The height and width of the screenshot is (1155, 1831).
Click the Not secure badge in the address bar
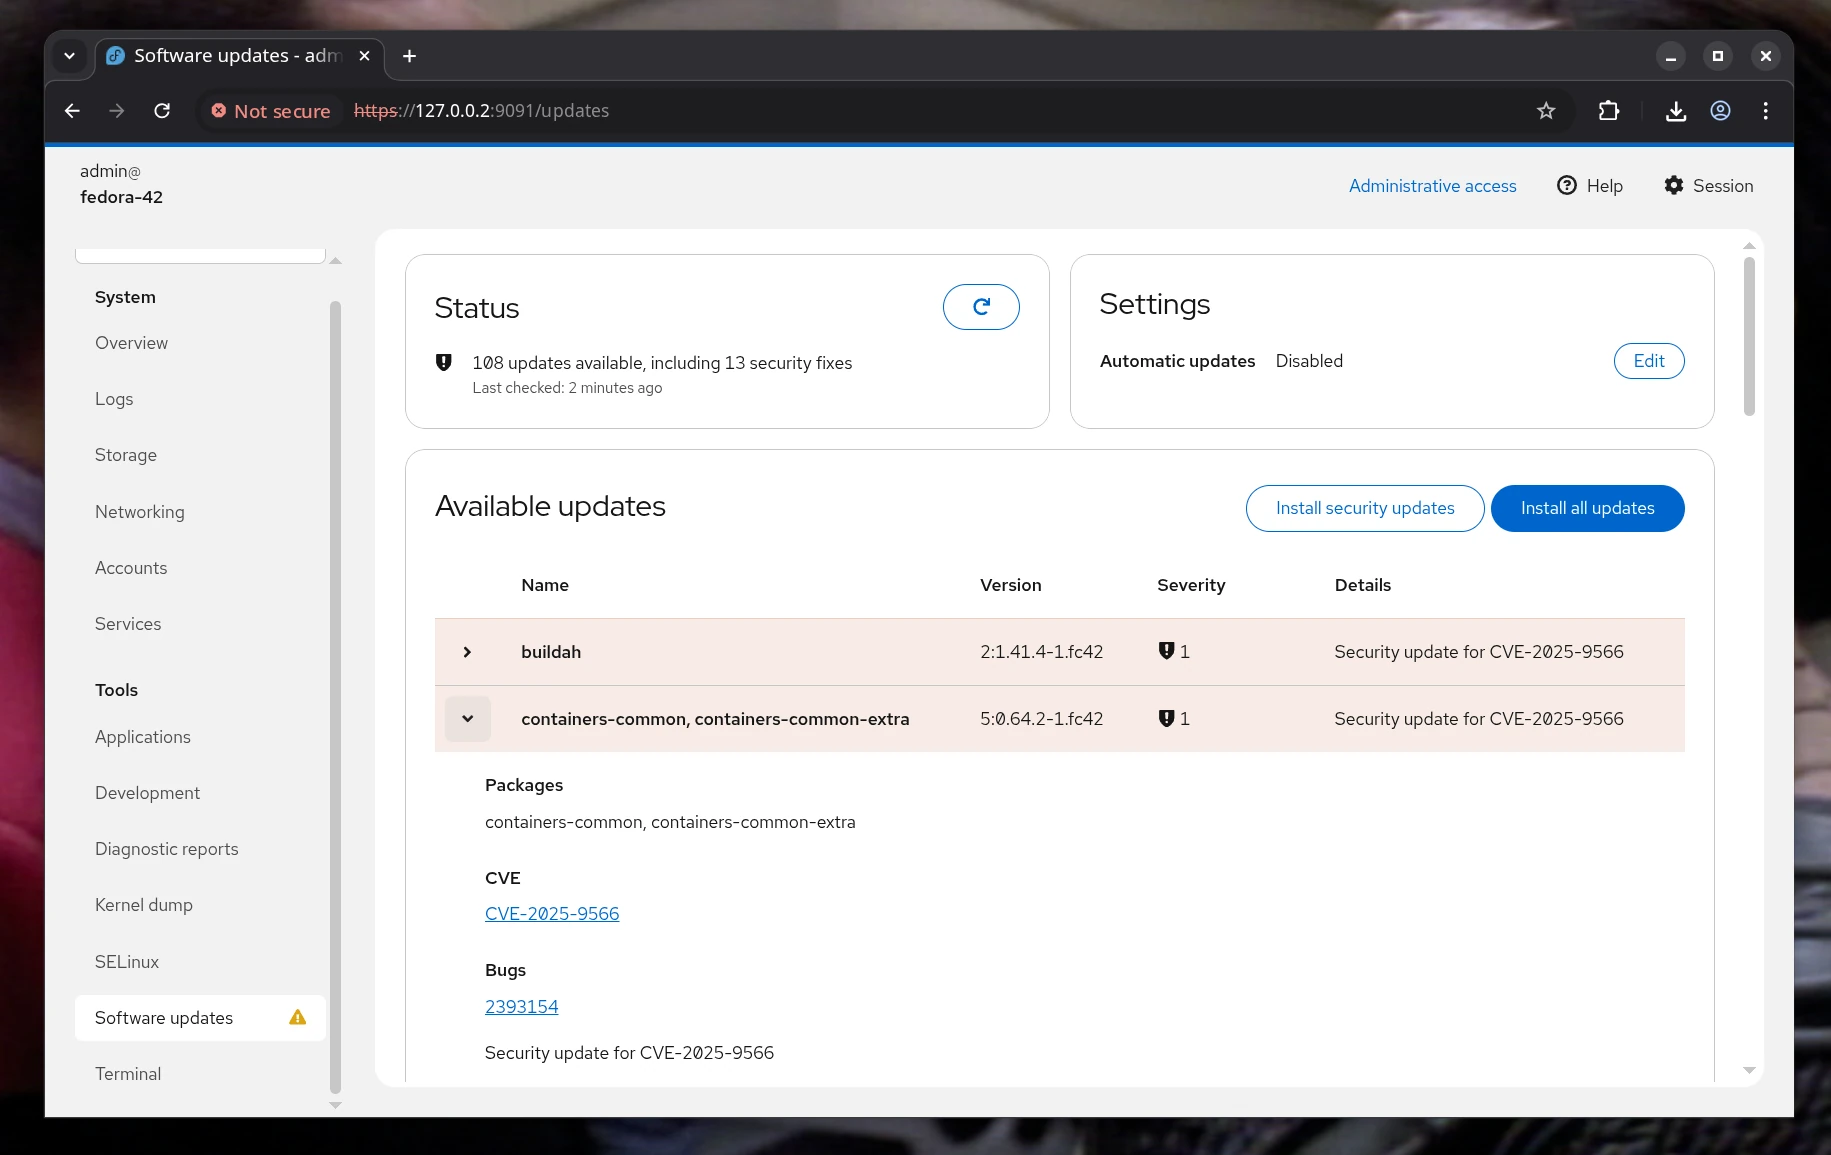click(x=270, y=111)
